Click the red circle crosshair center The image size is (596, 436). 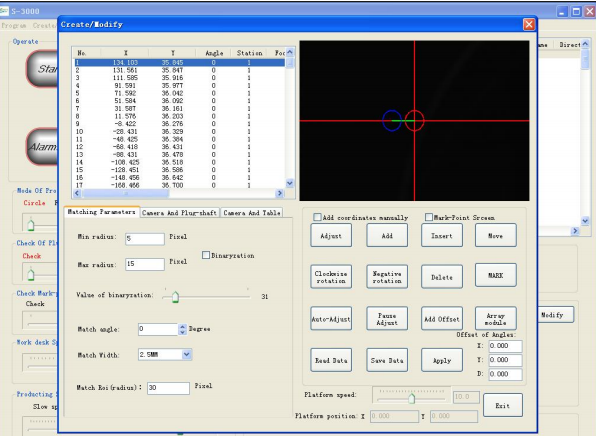pyautogui.click(x=414, y=120)
